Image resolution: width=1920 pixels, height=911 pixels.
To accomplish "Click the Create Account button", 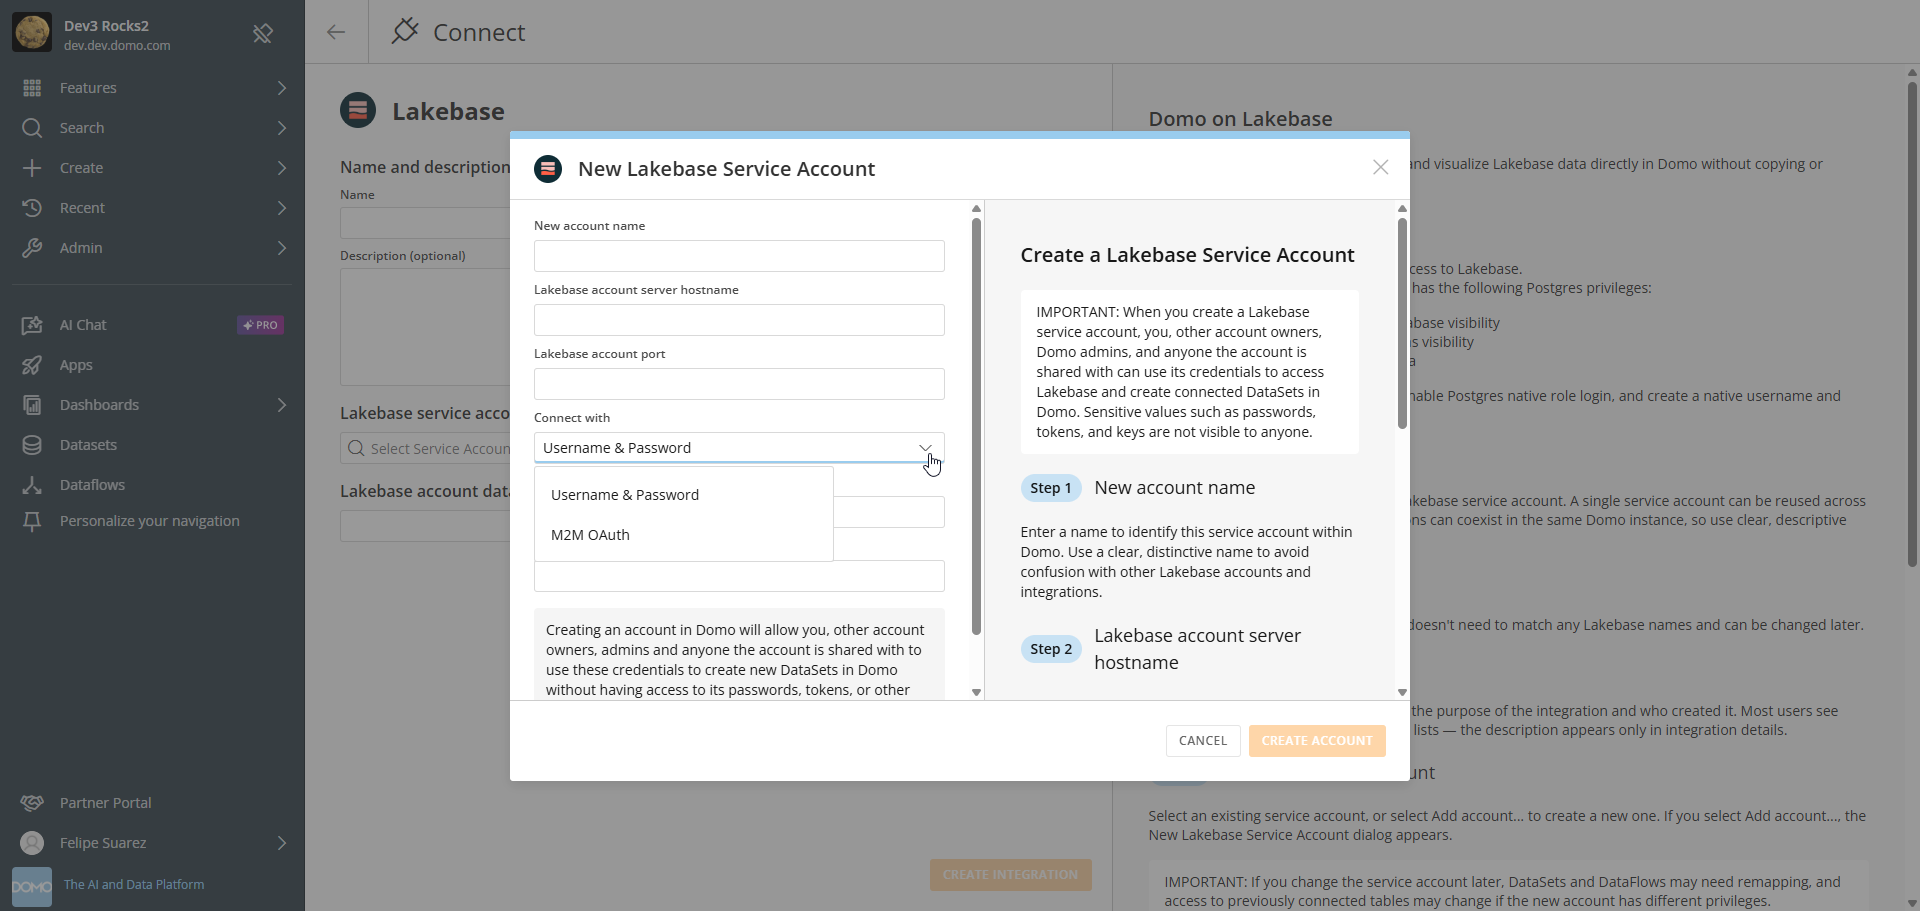I will (x=1317, y=741).
